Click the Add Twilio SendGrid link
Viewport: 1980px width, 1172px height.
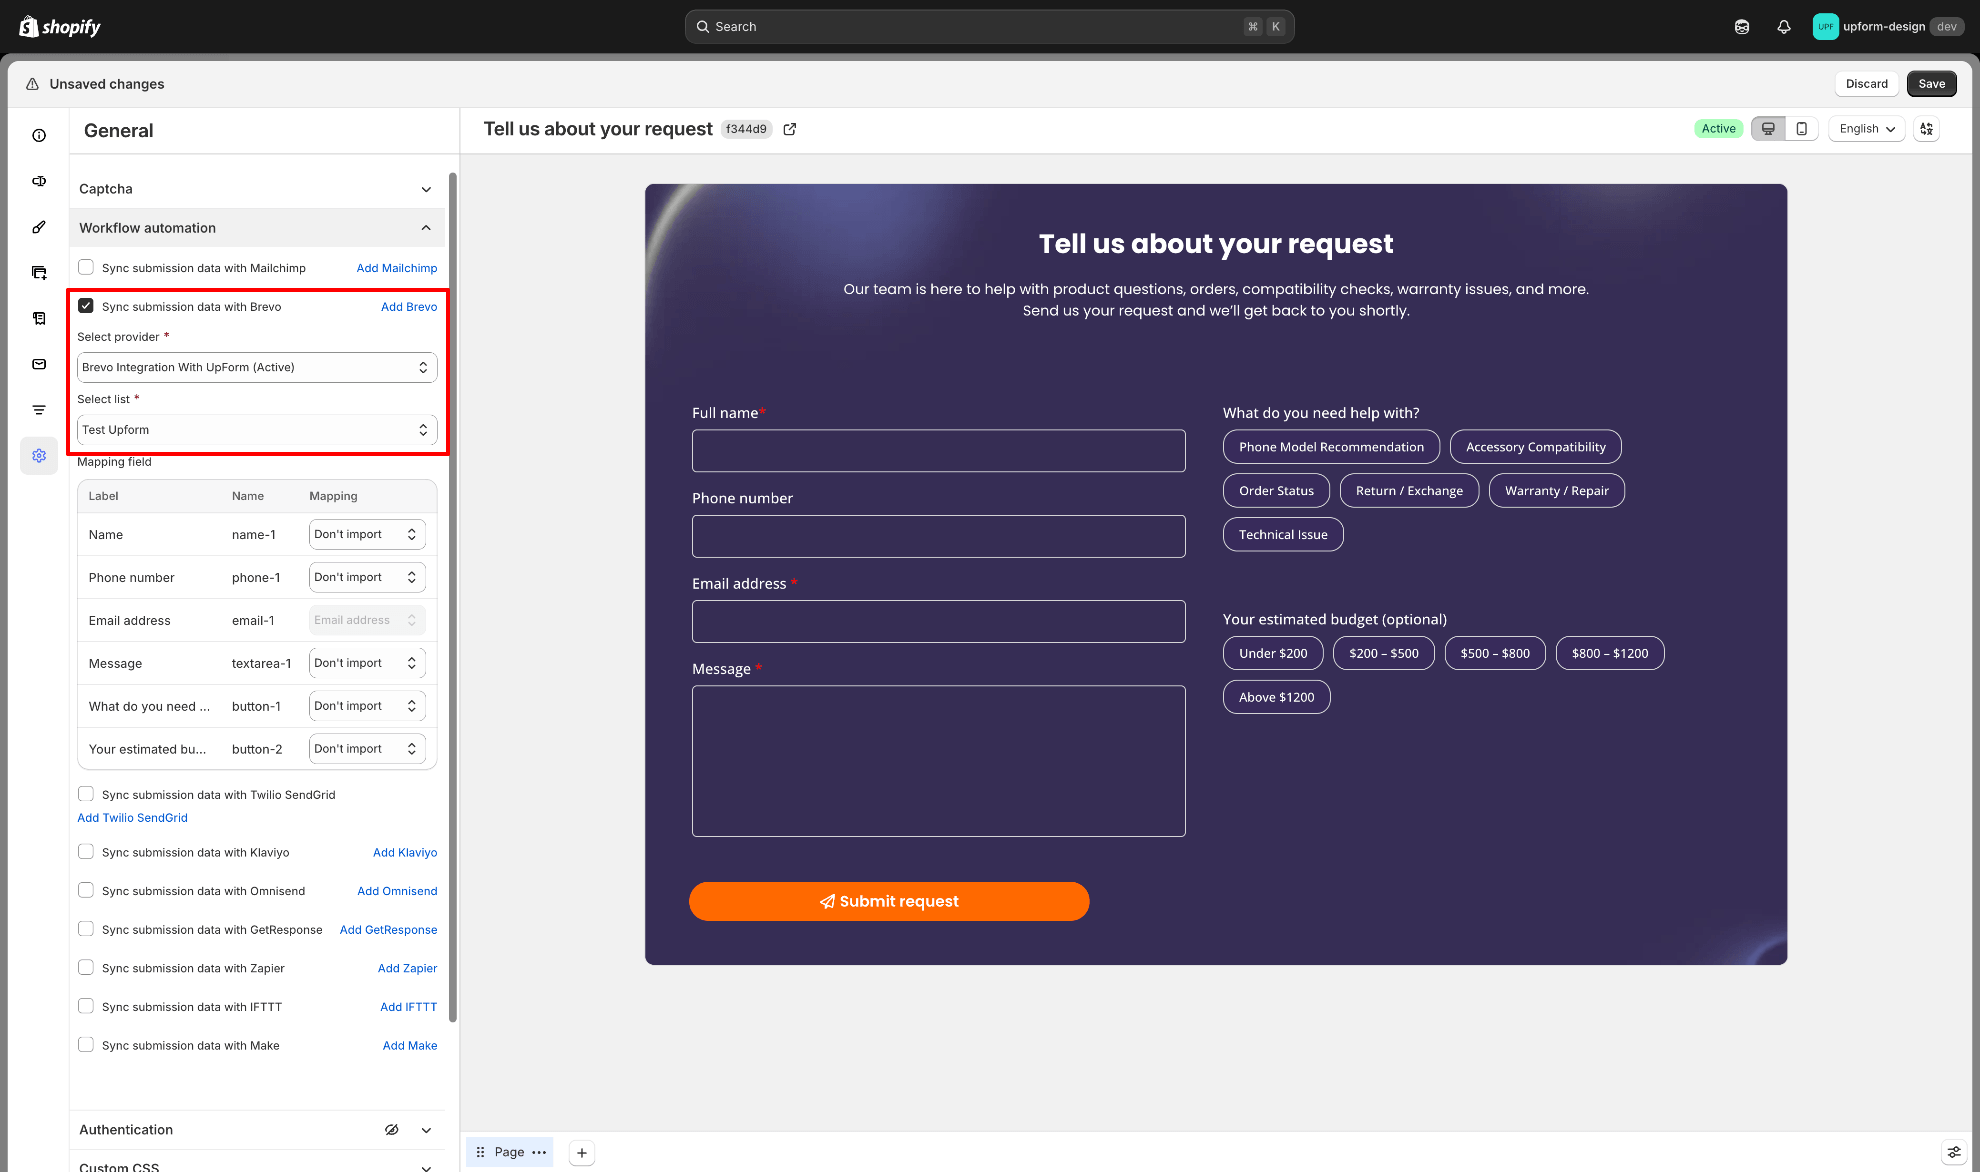(132, 818)
